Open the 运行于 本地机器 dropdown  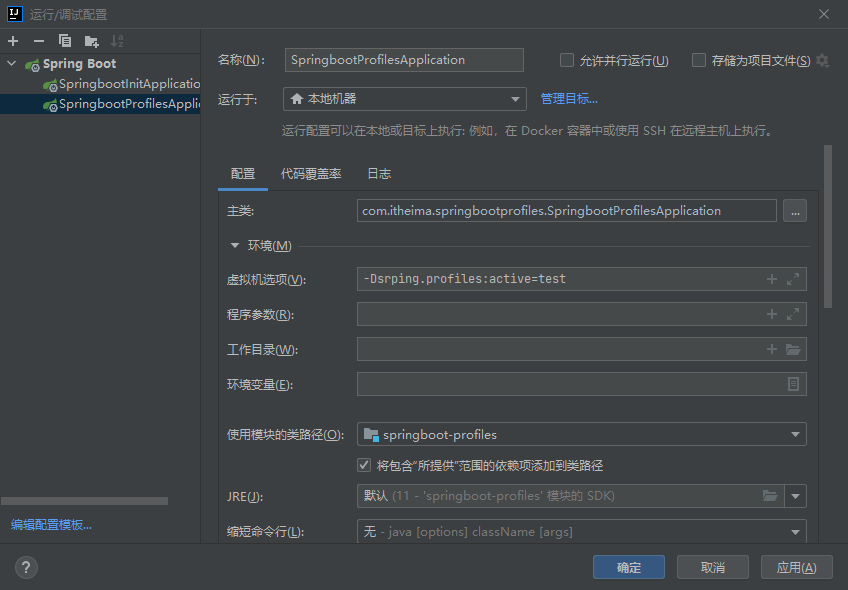point(404,99)
